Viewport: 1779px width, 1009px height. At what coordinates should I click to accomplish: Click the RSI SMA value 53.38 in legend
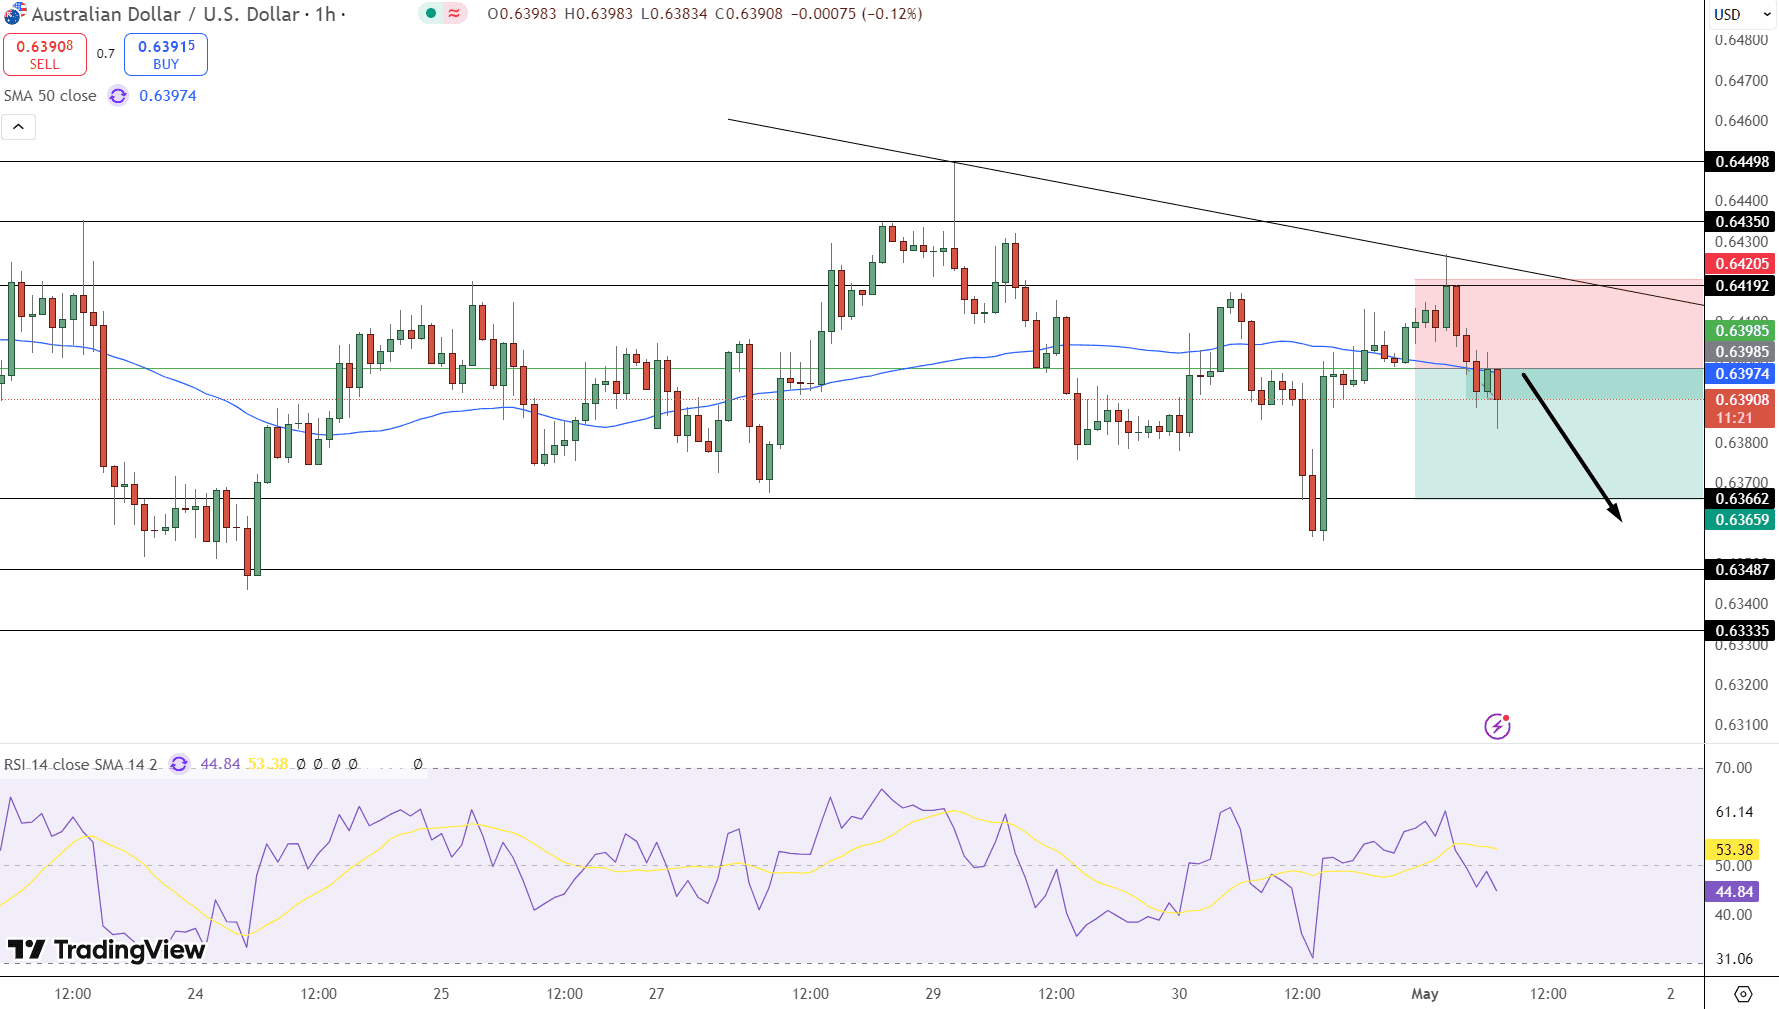click(268, 764)
